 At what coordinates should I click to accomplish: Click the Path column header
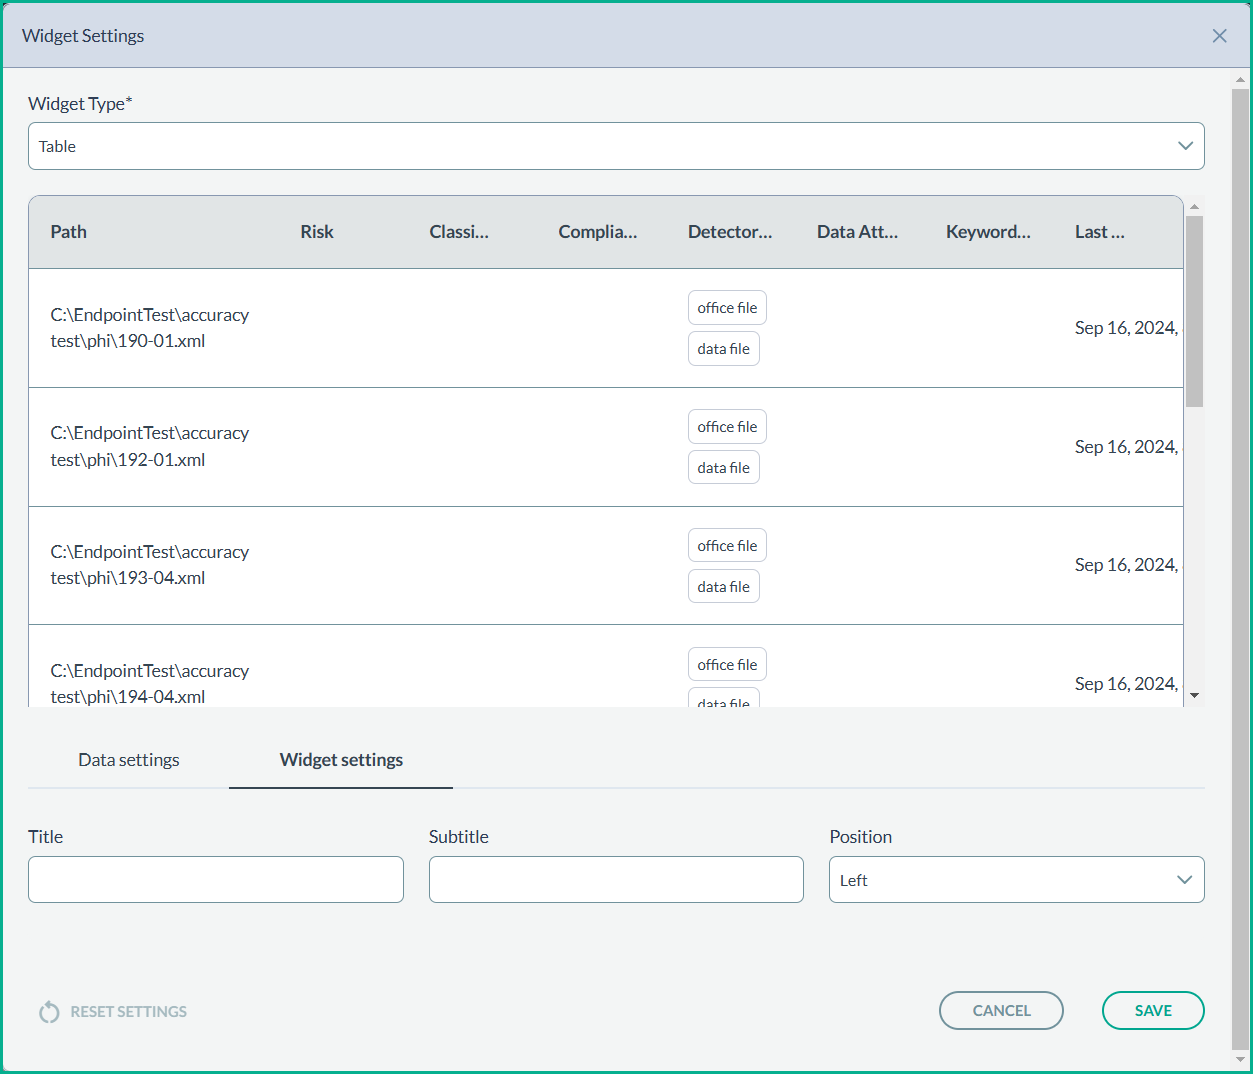(x=69, y=232)
